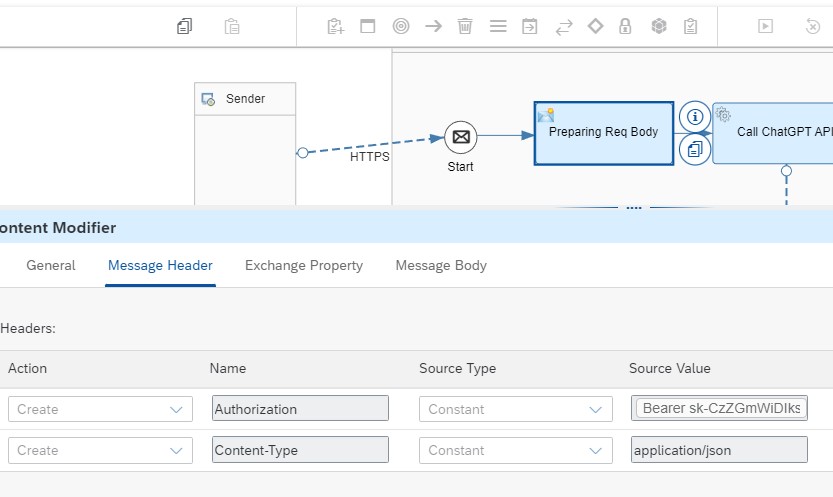Open the Message Body tab
Viewport: 833px width, 497px height.
pyautogui.click(x=441, y=265)
